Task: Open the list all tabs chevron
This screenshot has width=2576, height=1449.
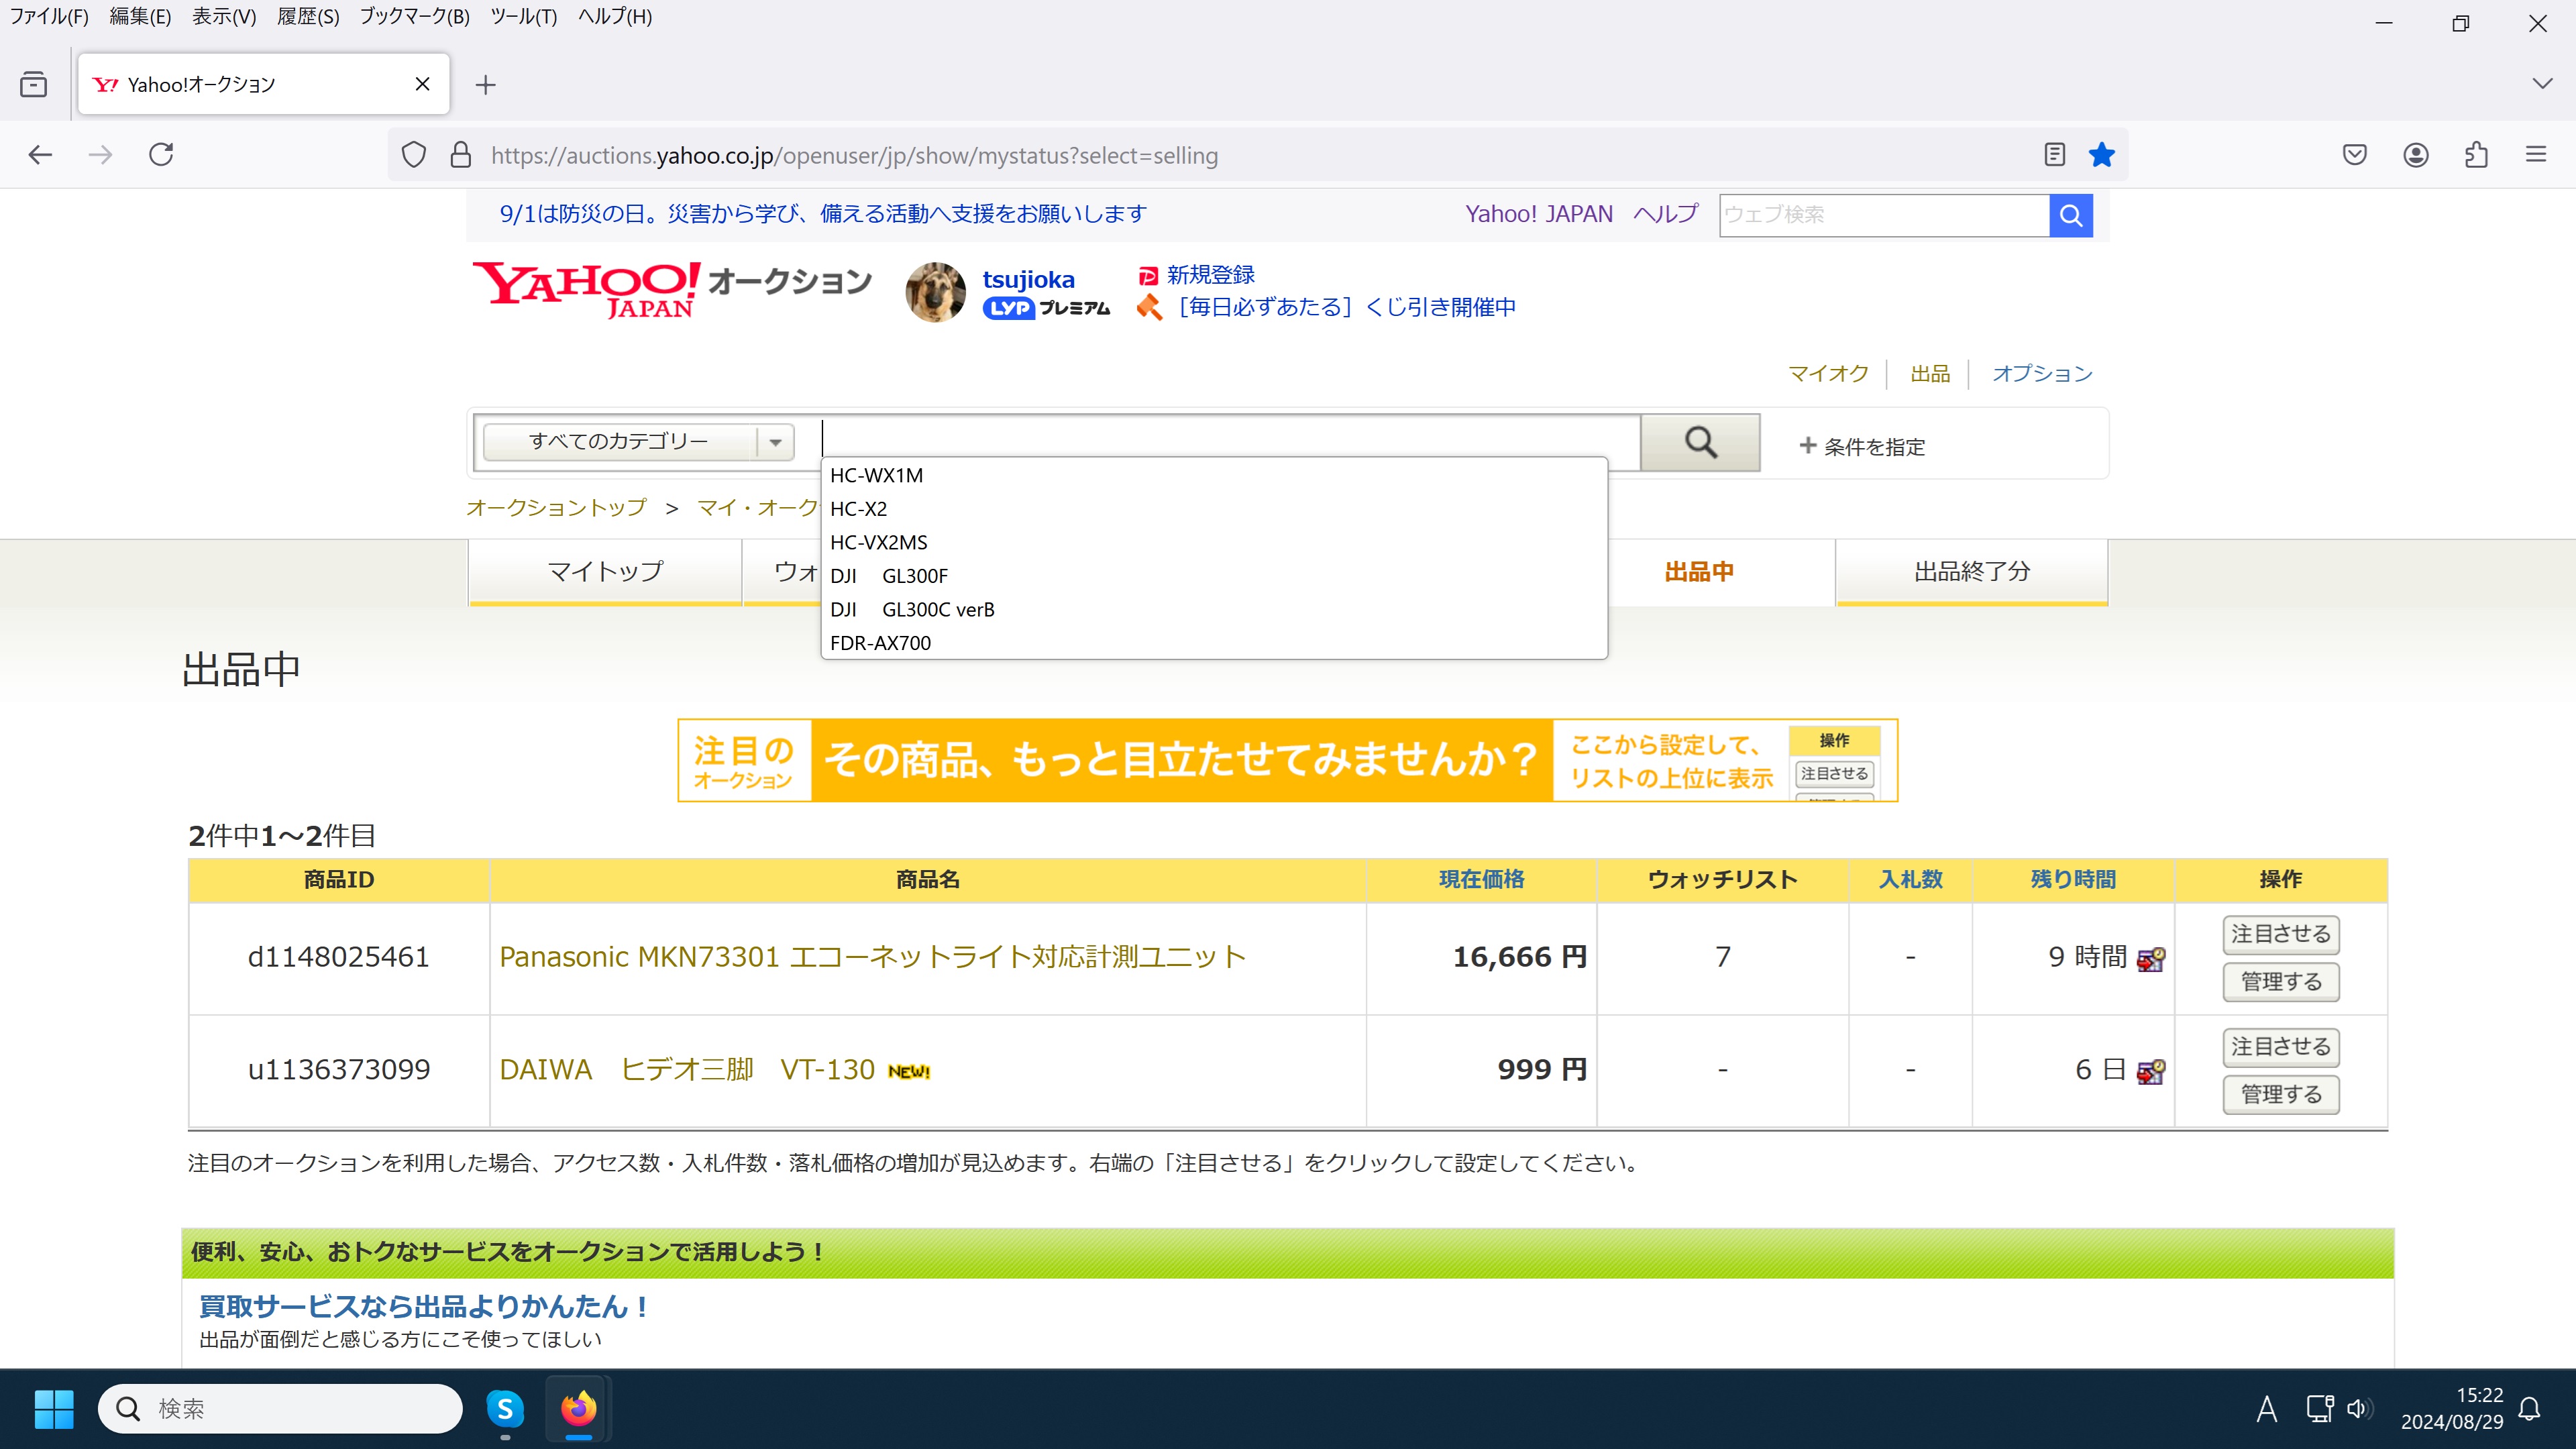Action: pyautogui.click(x=2542, y=84)
